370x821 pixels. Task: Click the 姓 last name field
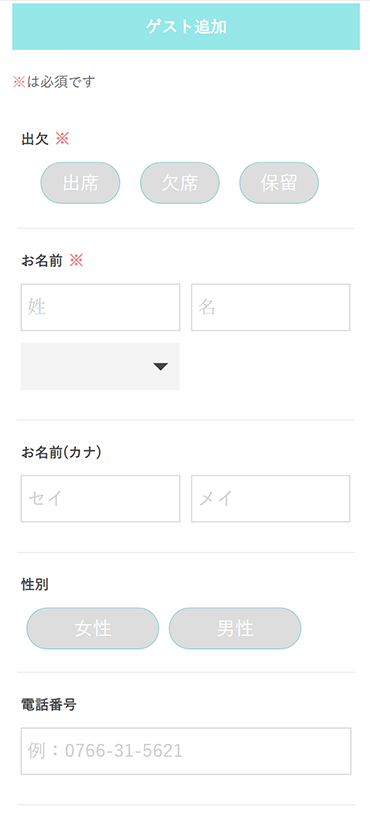(x=100, y=307)
